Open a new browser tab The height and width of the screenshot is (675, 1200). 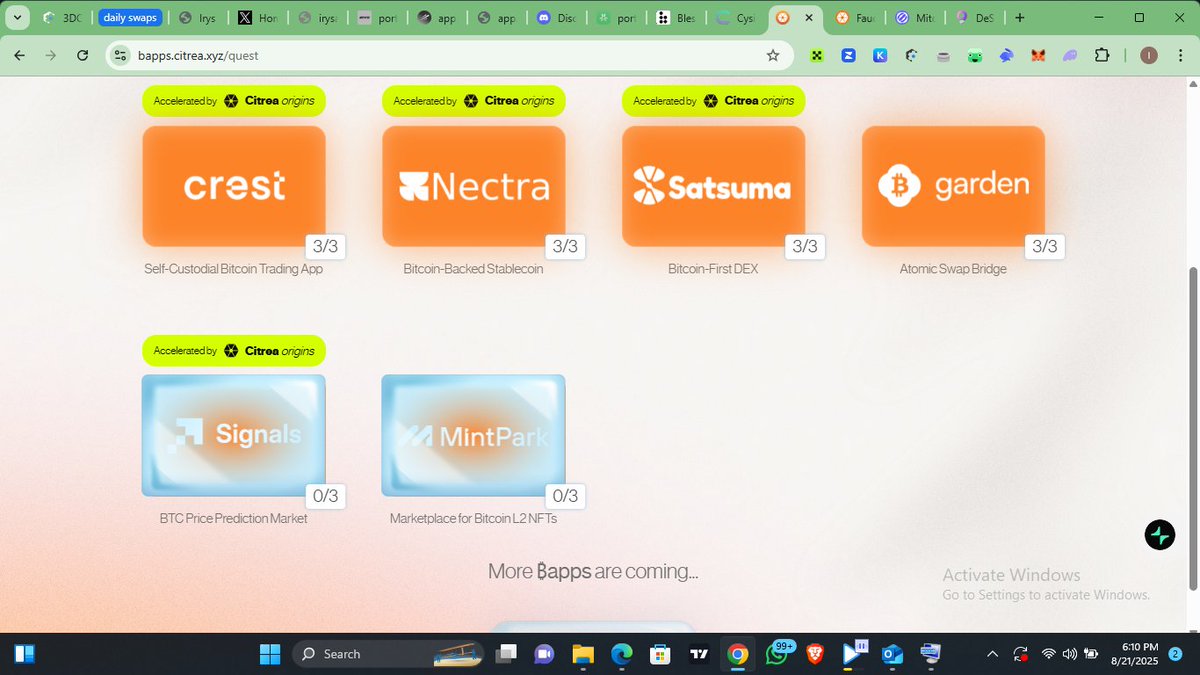[1019, 18]
